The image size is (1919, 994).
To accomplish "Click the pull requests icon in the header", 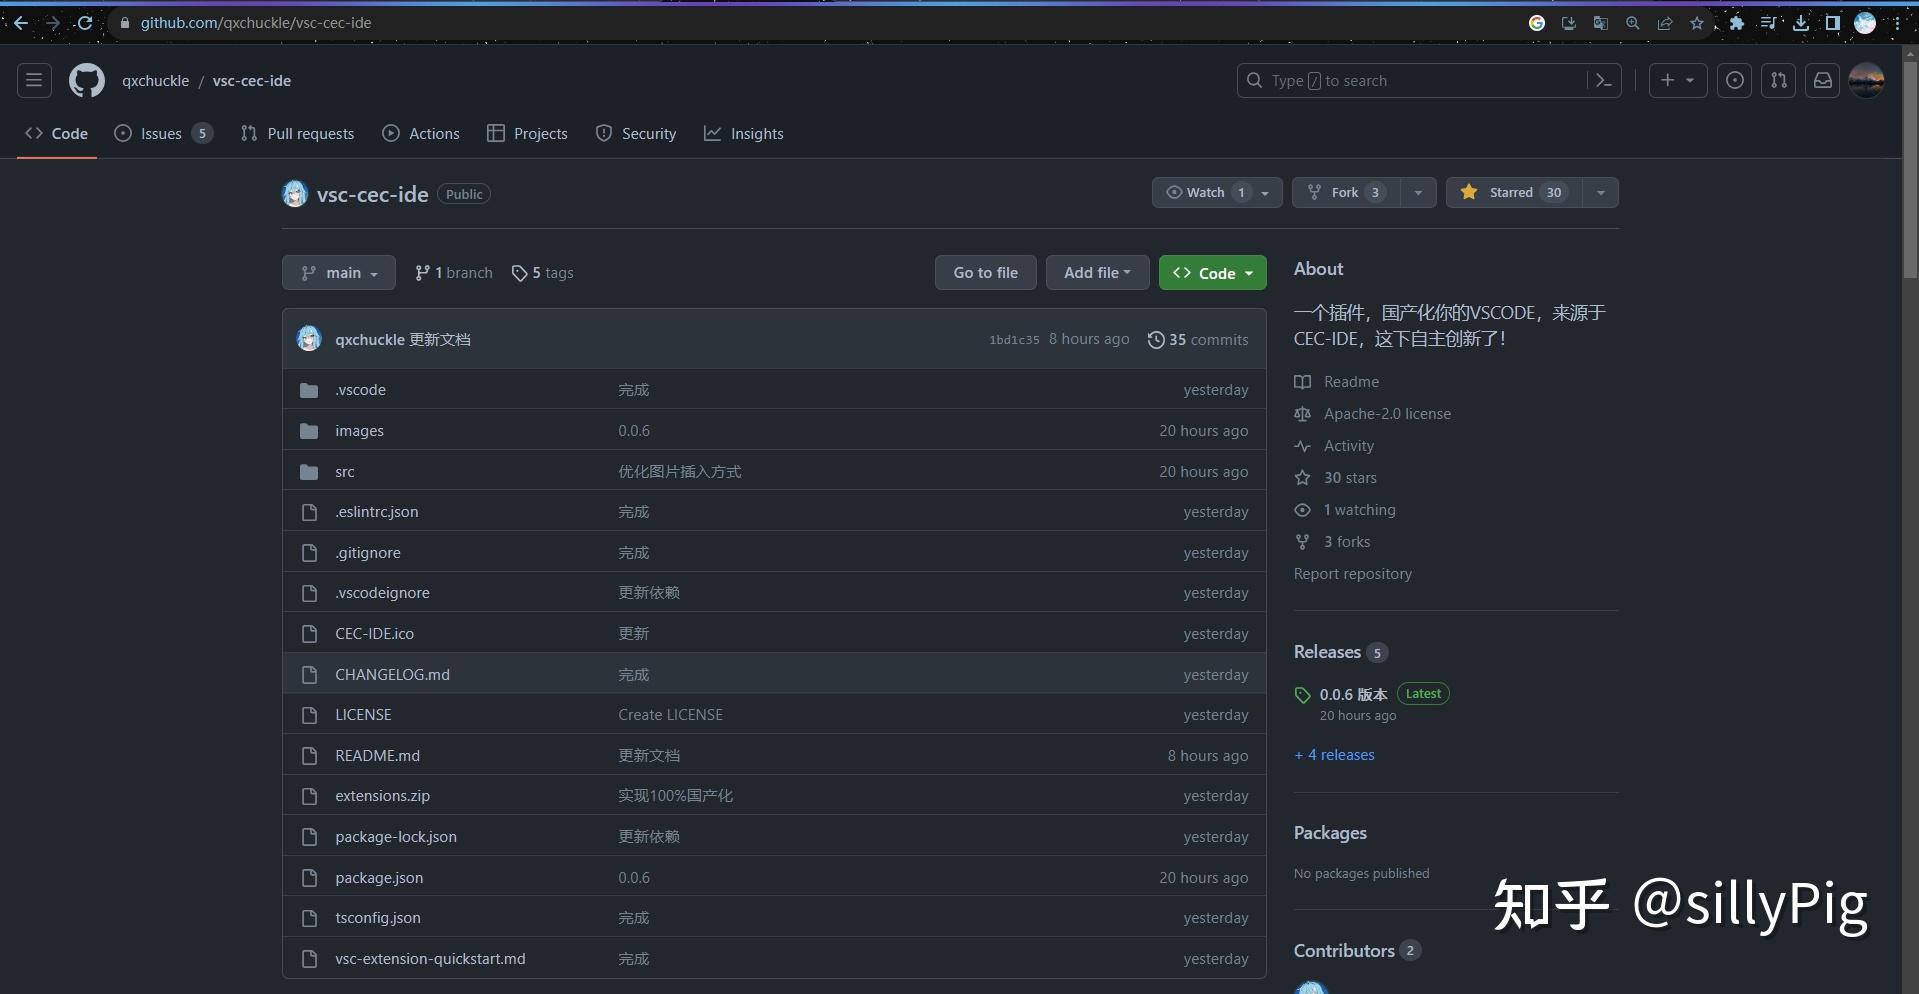I will coord(1778,80).
